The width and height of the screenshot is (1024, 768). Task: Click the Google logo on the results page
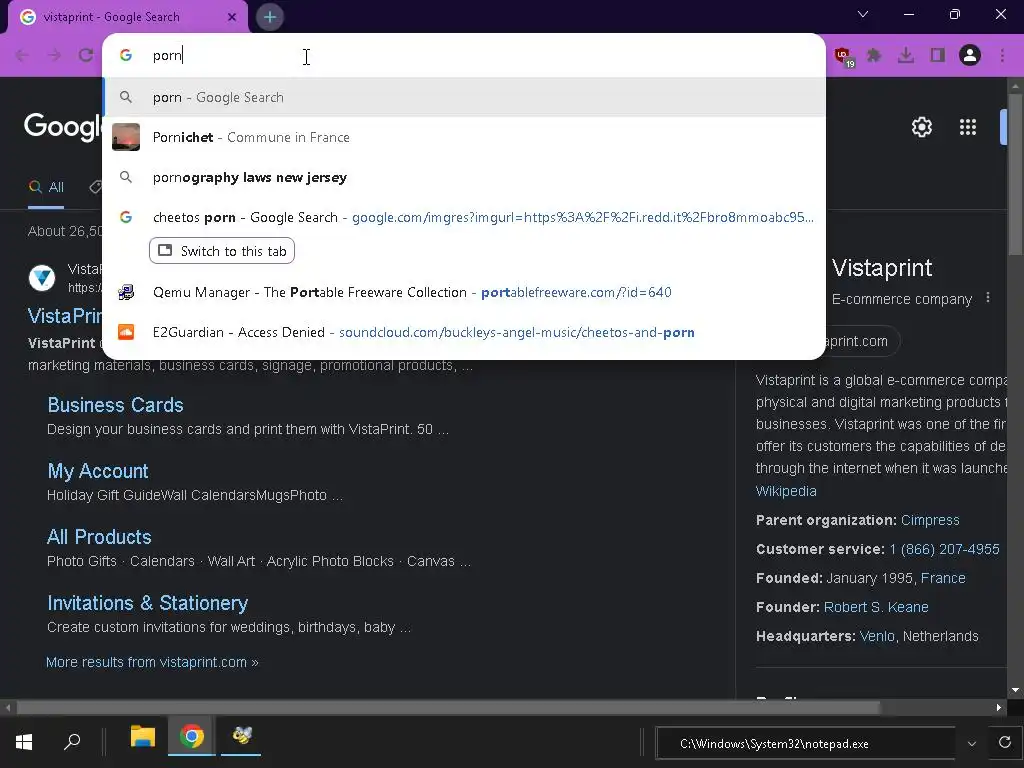point(63,126)
